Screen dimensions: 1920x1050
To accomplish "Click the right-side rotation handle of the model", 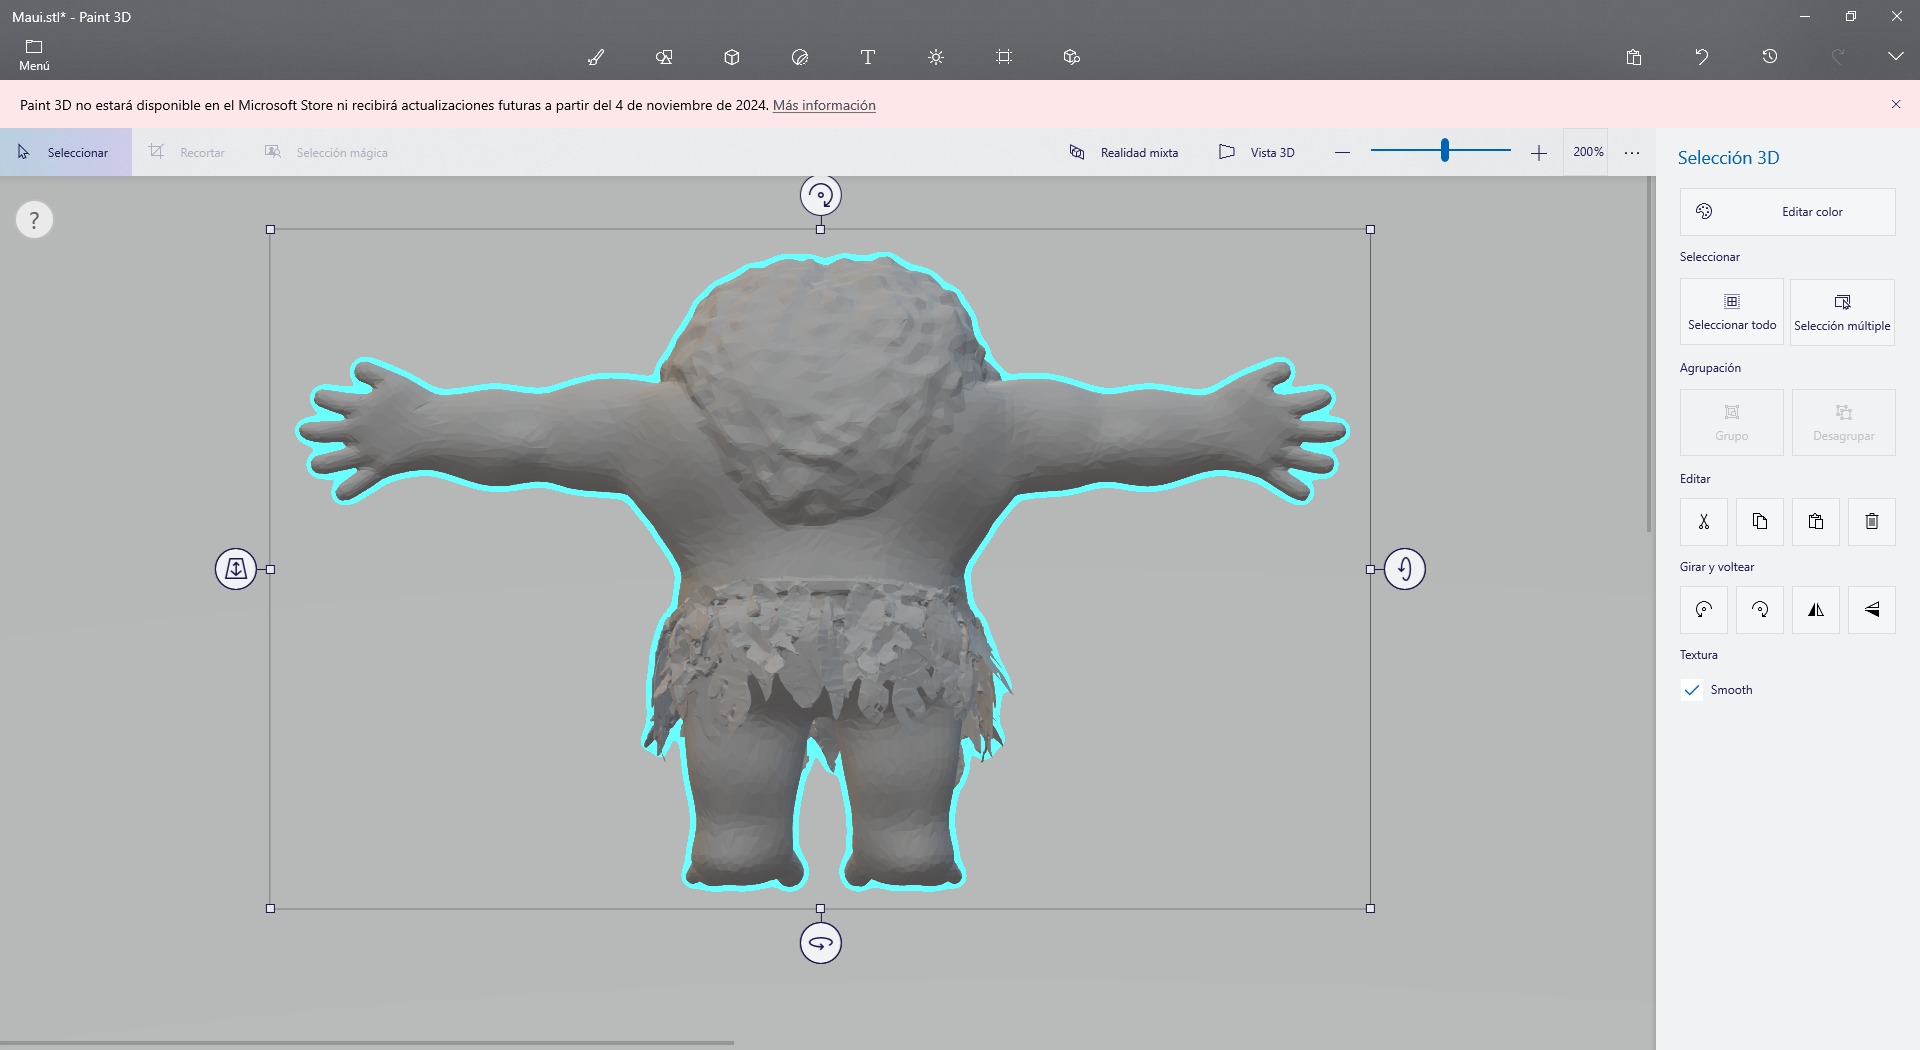I will (1405, 569).
